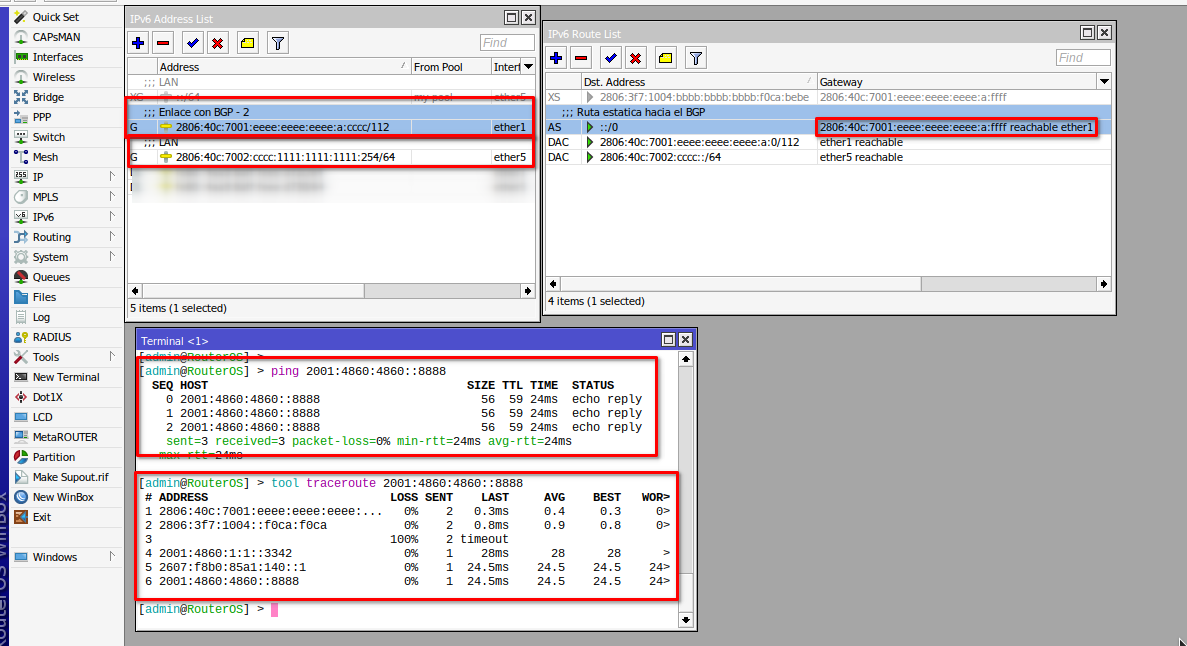The height and width of the screenshot is (646, 1187).
Task: Click the comment button in IPv6 Address List
Action: (x=248, y=43)
